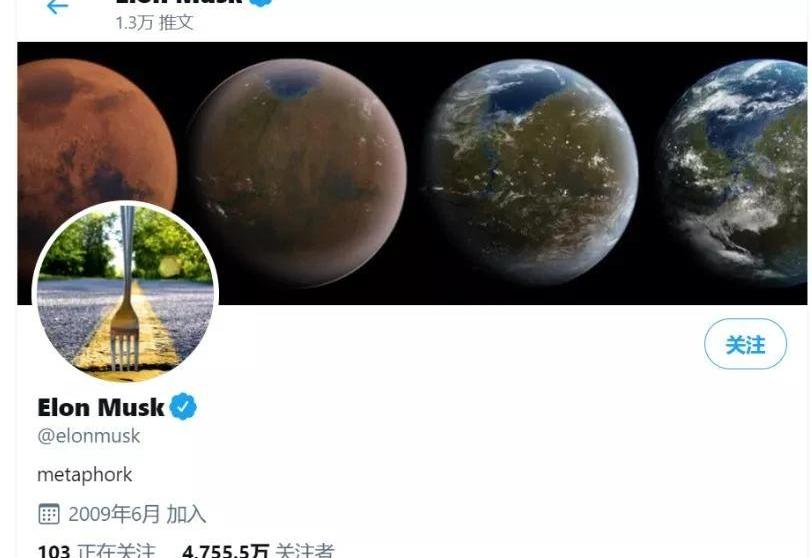Click the 2009年6月 加入 join date text
The height and width of the screenshot is (558, 812).
click(137, 515)
